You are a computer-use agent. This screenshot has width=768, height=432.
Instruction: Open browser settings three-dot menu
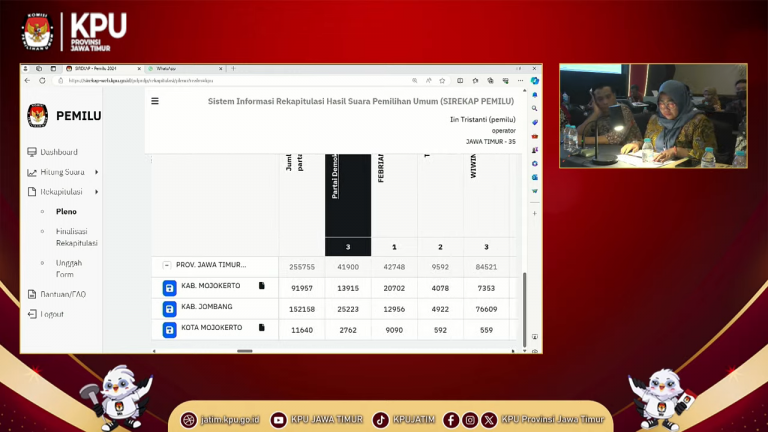[520, 80]
